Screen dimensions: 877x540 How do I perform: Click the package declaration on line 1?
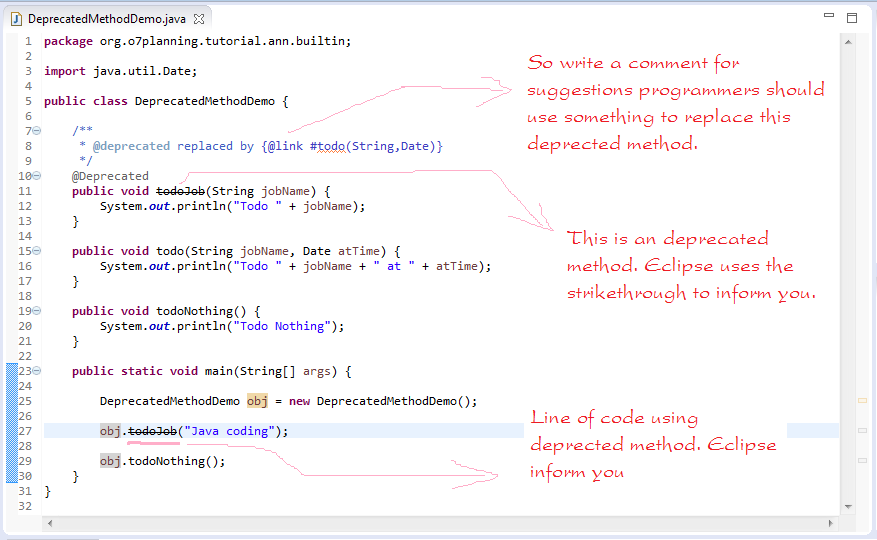point(197,41)
